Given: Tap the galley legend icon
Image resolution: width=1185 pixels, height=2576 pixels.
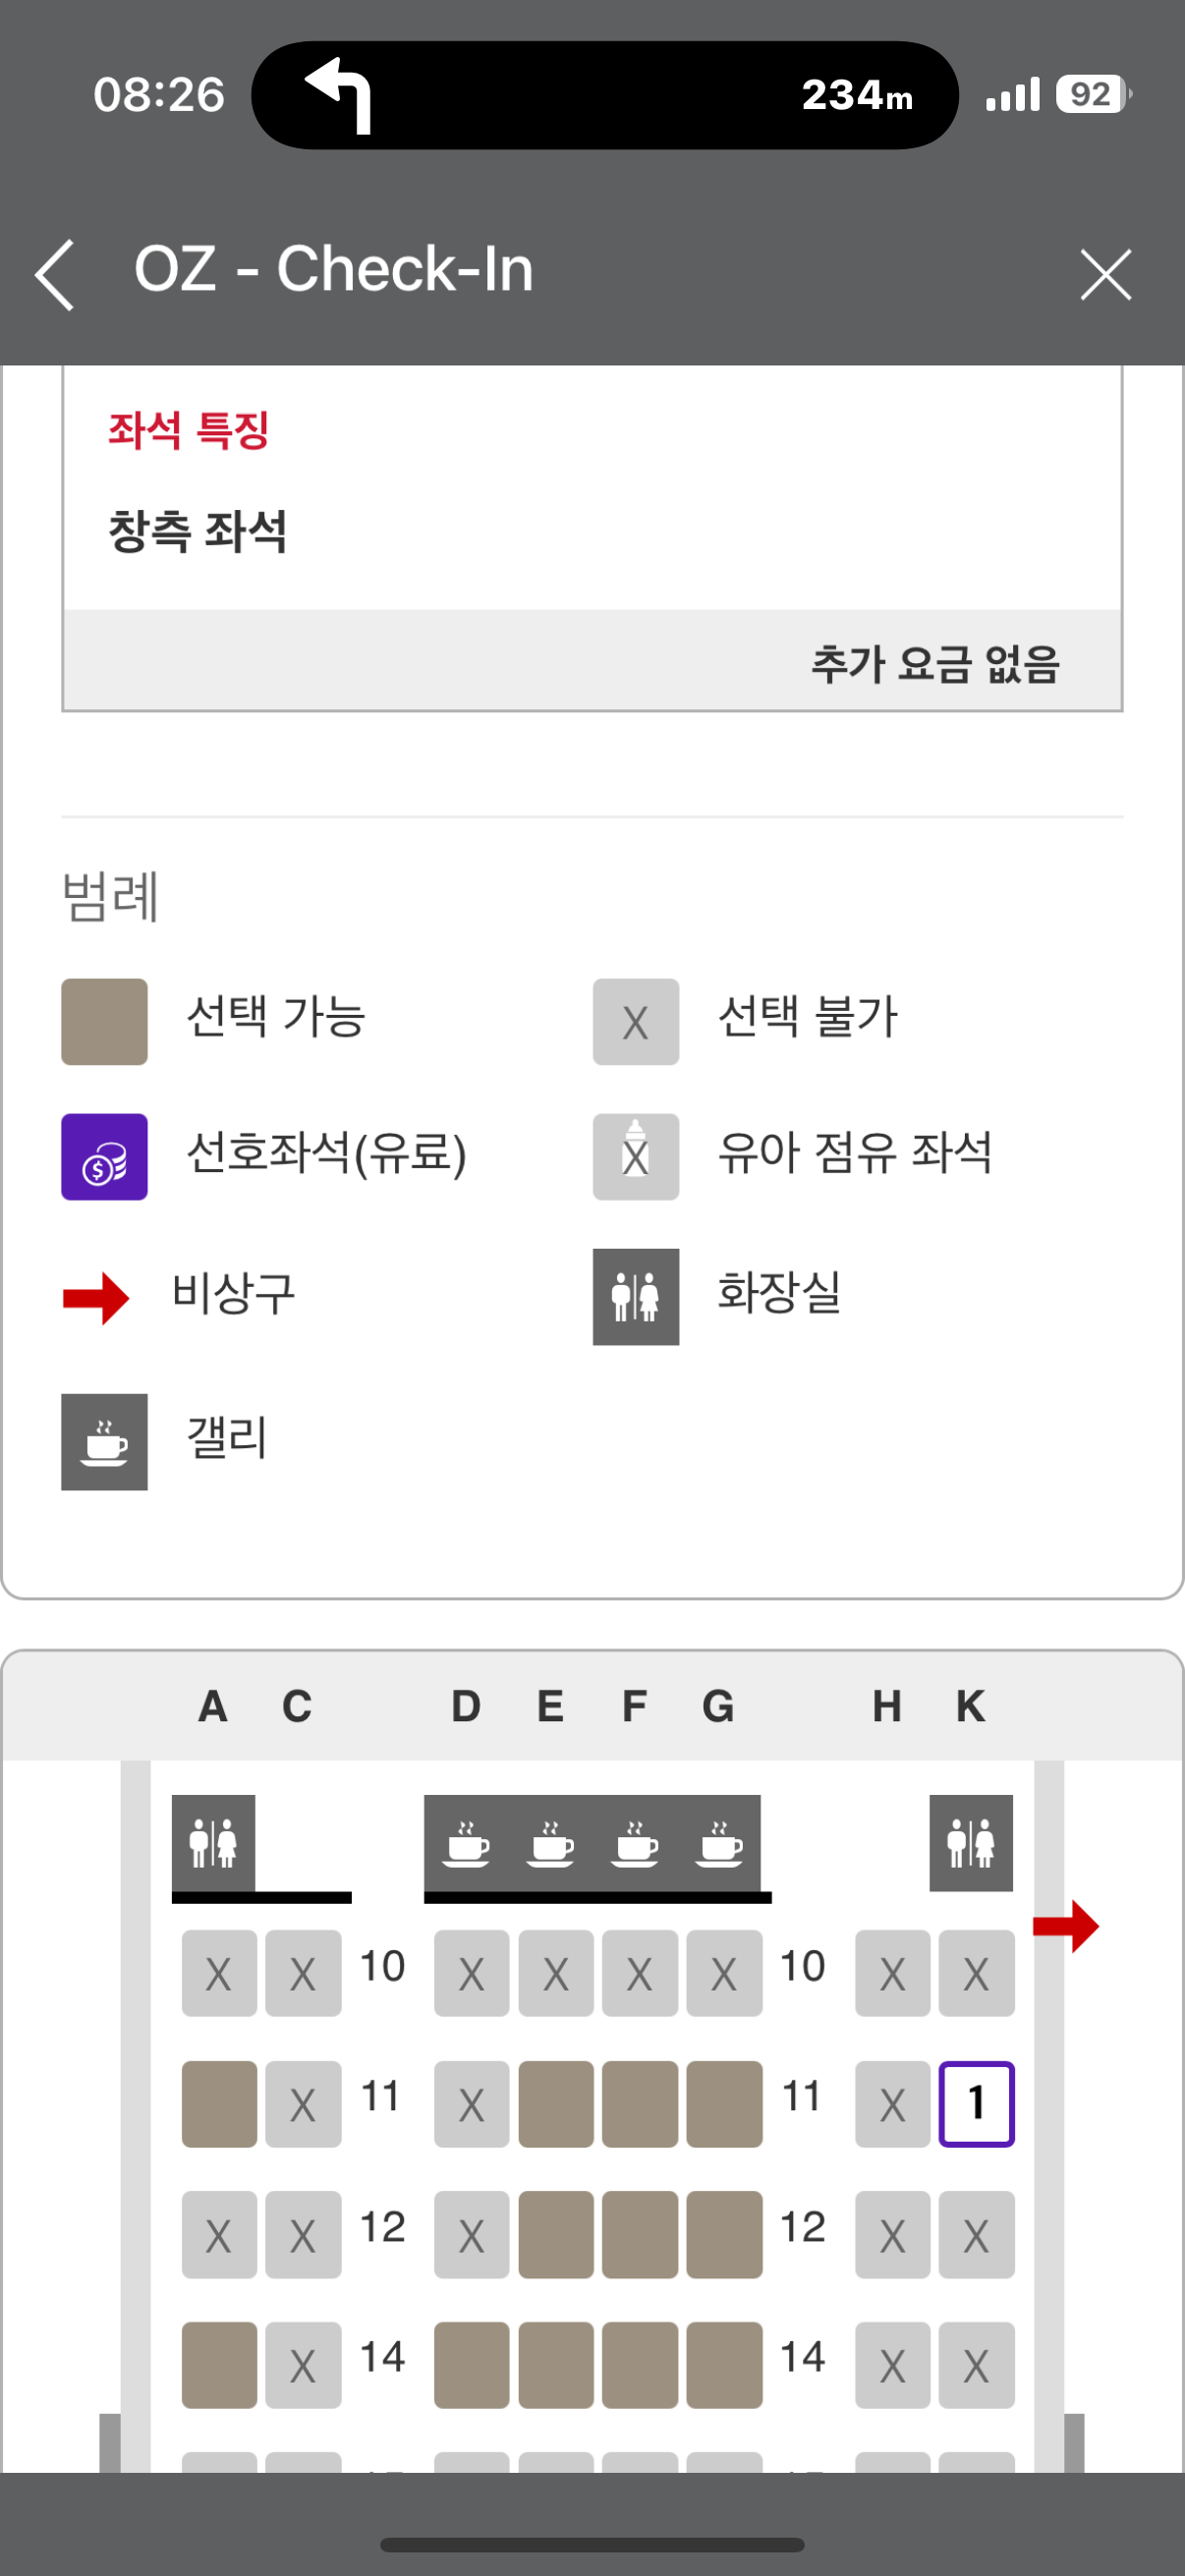Looking at the screenshot, I should 104,1441.
